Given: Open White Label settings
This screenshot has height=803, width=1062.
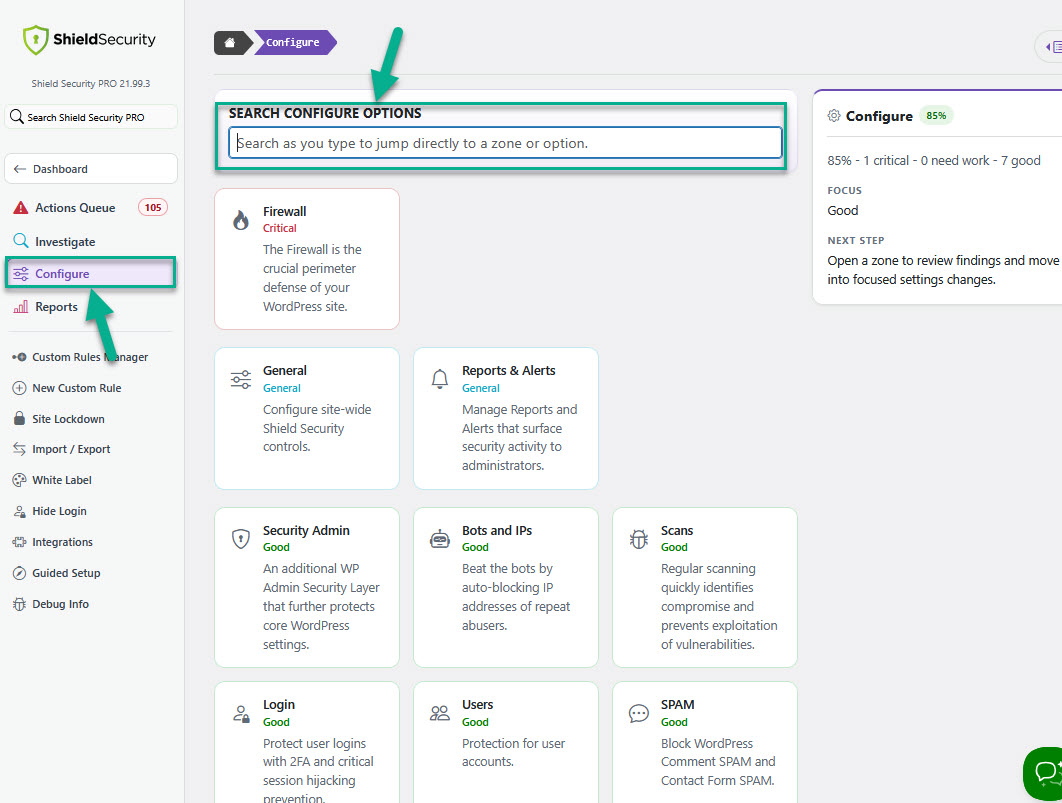Looking at the screenshot, I should coord(62,480).
